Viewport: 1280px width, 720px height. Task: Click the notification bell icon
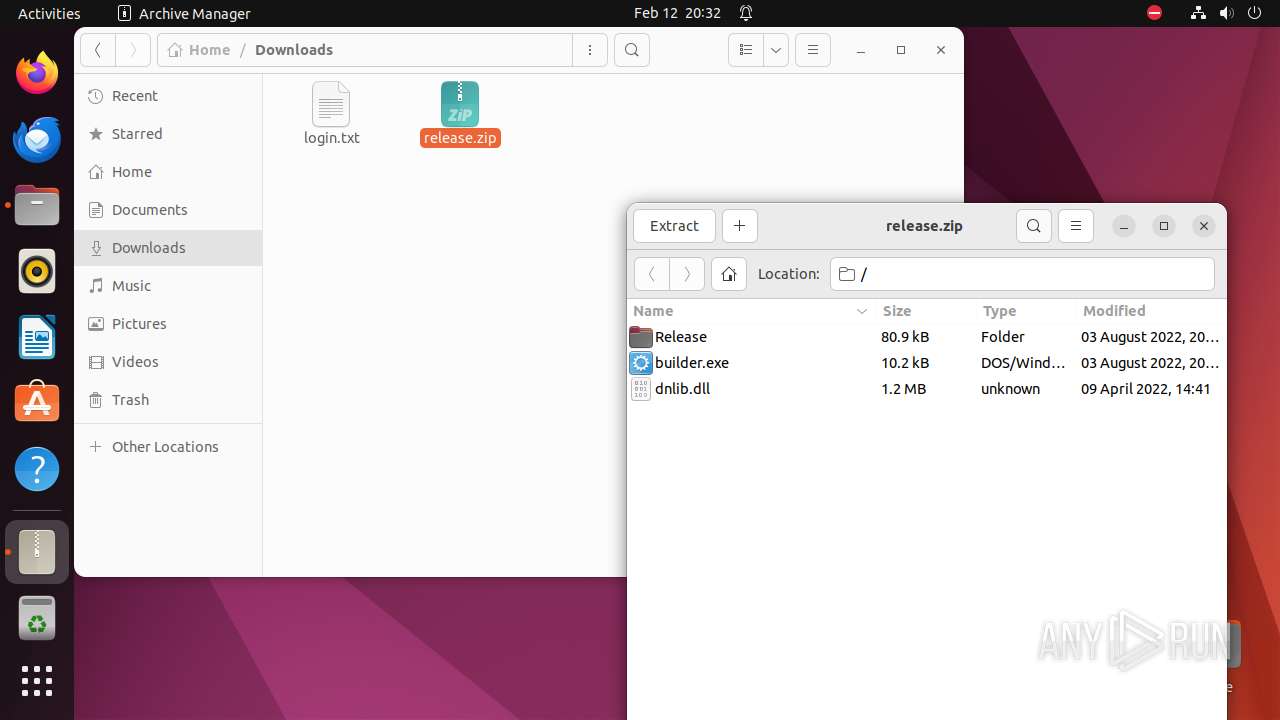746,13
